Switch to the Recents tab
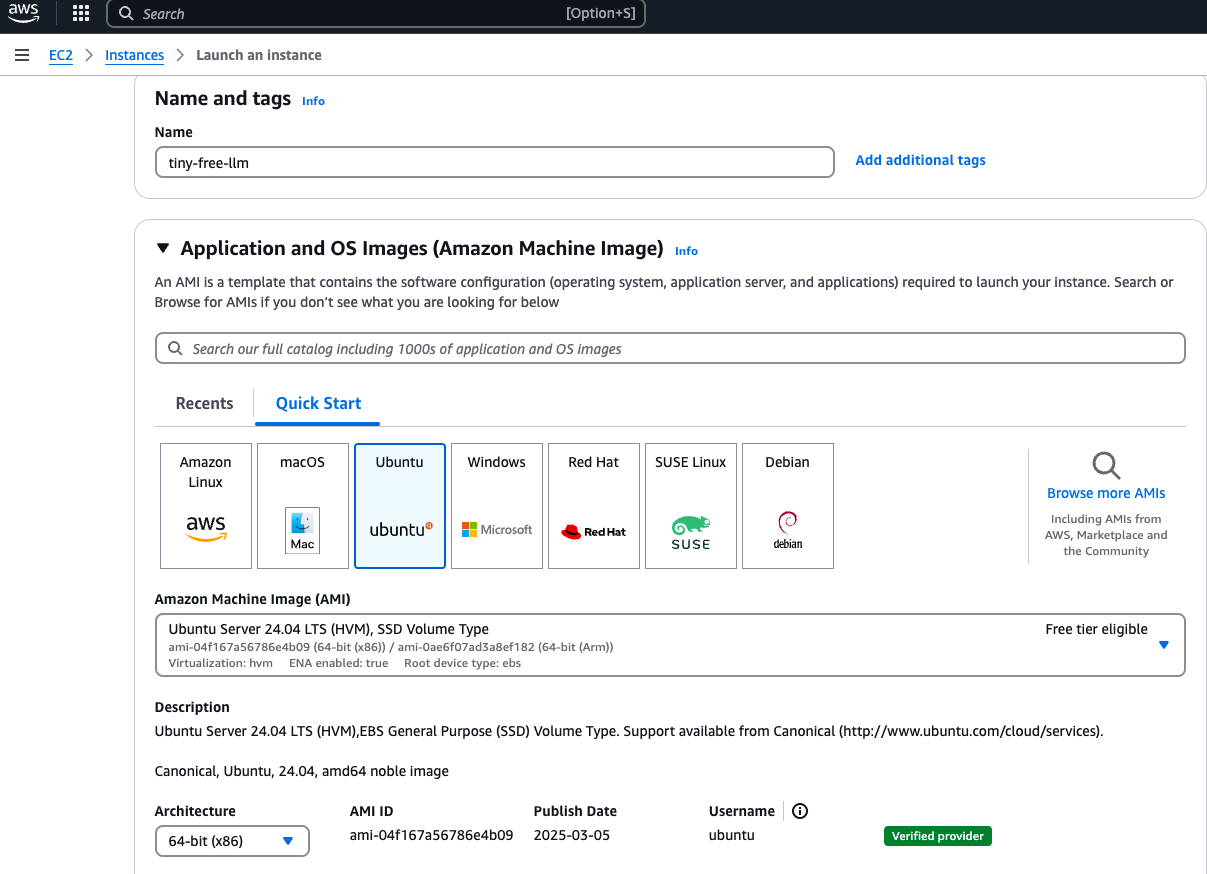Screen dimensions: 1207x874 [204, 403]
